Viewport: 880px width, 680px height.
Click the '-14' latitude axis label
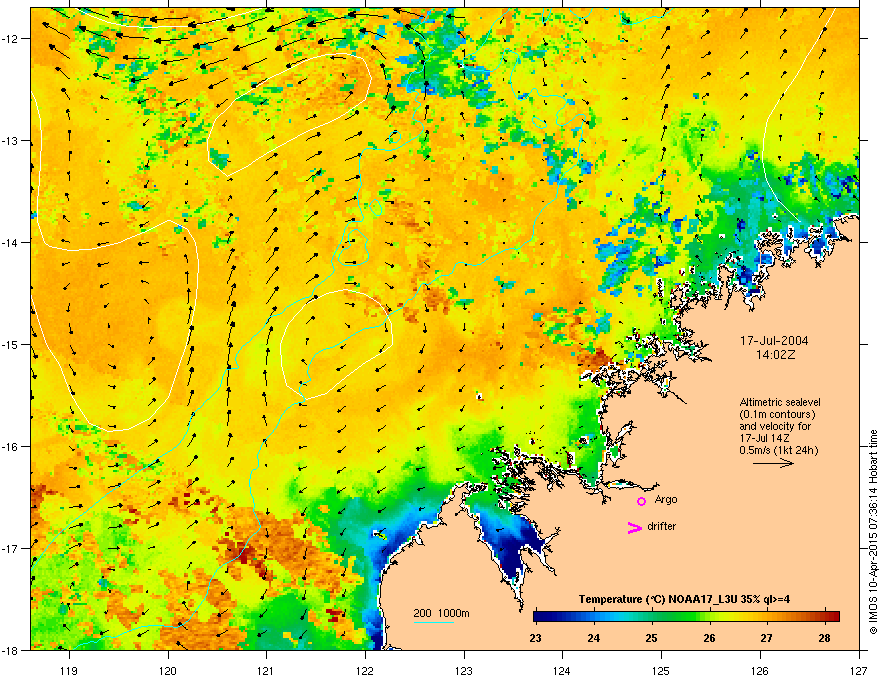click(x=11, y=243)
